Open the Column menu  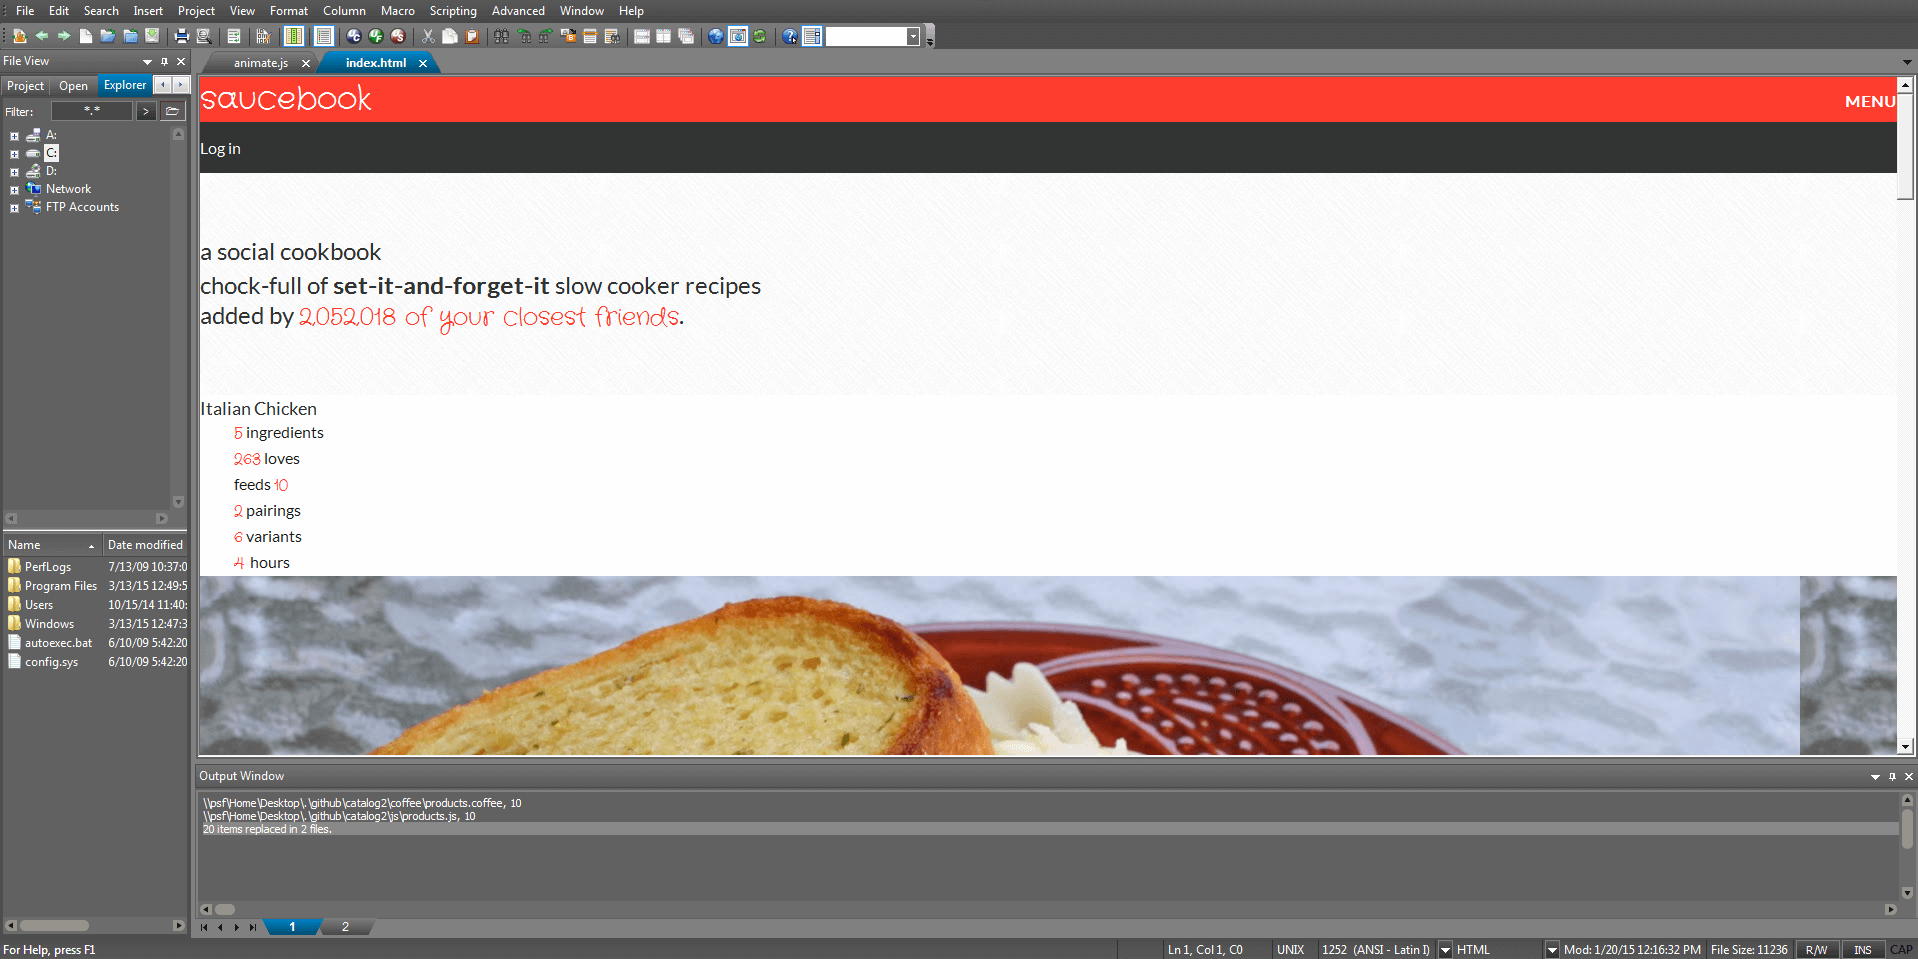tap(344, 11)
